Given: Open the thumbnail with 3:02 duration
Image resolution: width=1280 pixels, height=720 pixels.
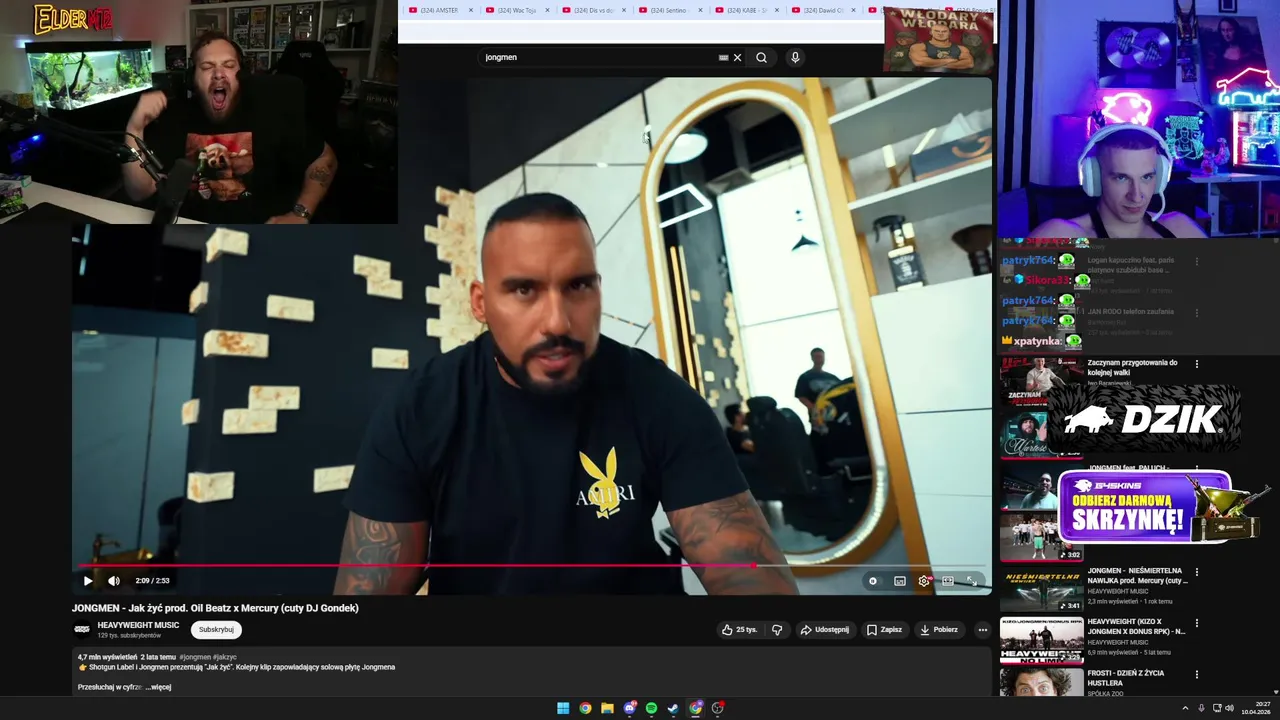Looking at the screenshot, I should (x=1041, y=537).
